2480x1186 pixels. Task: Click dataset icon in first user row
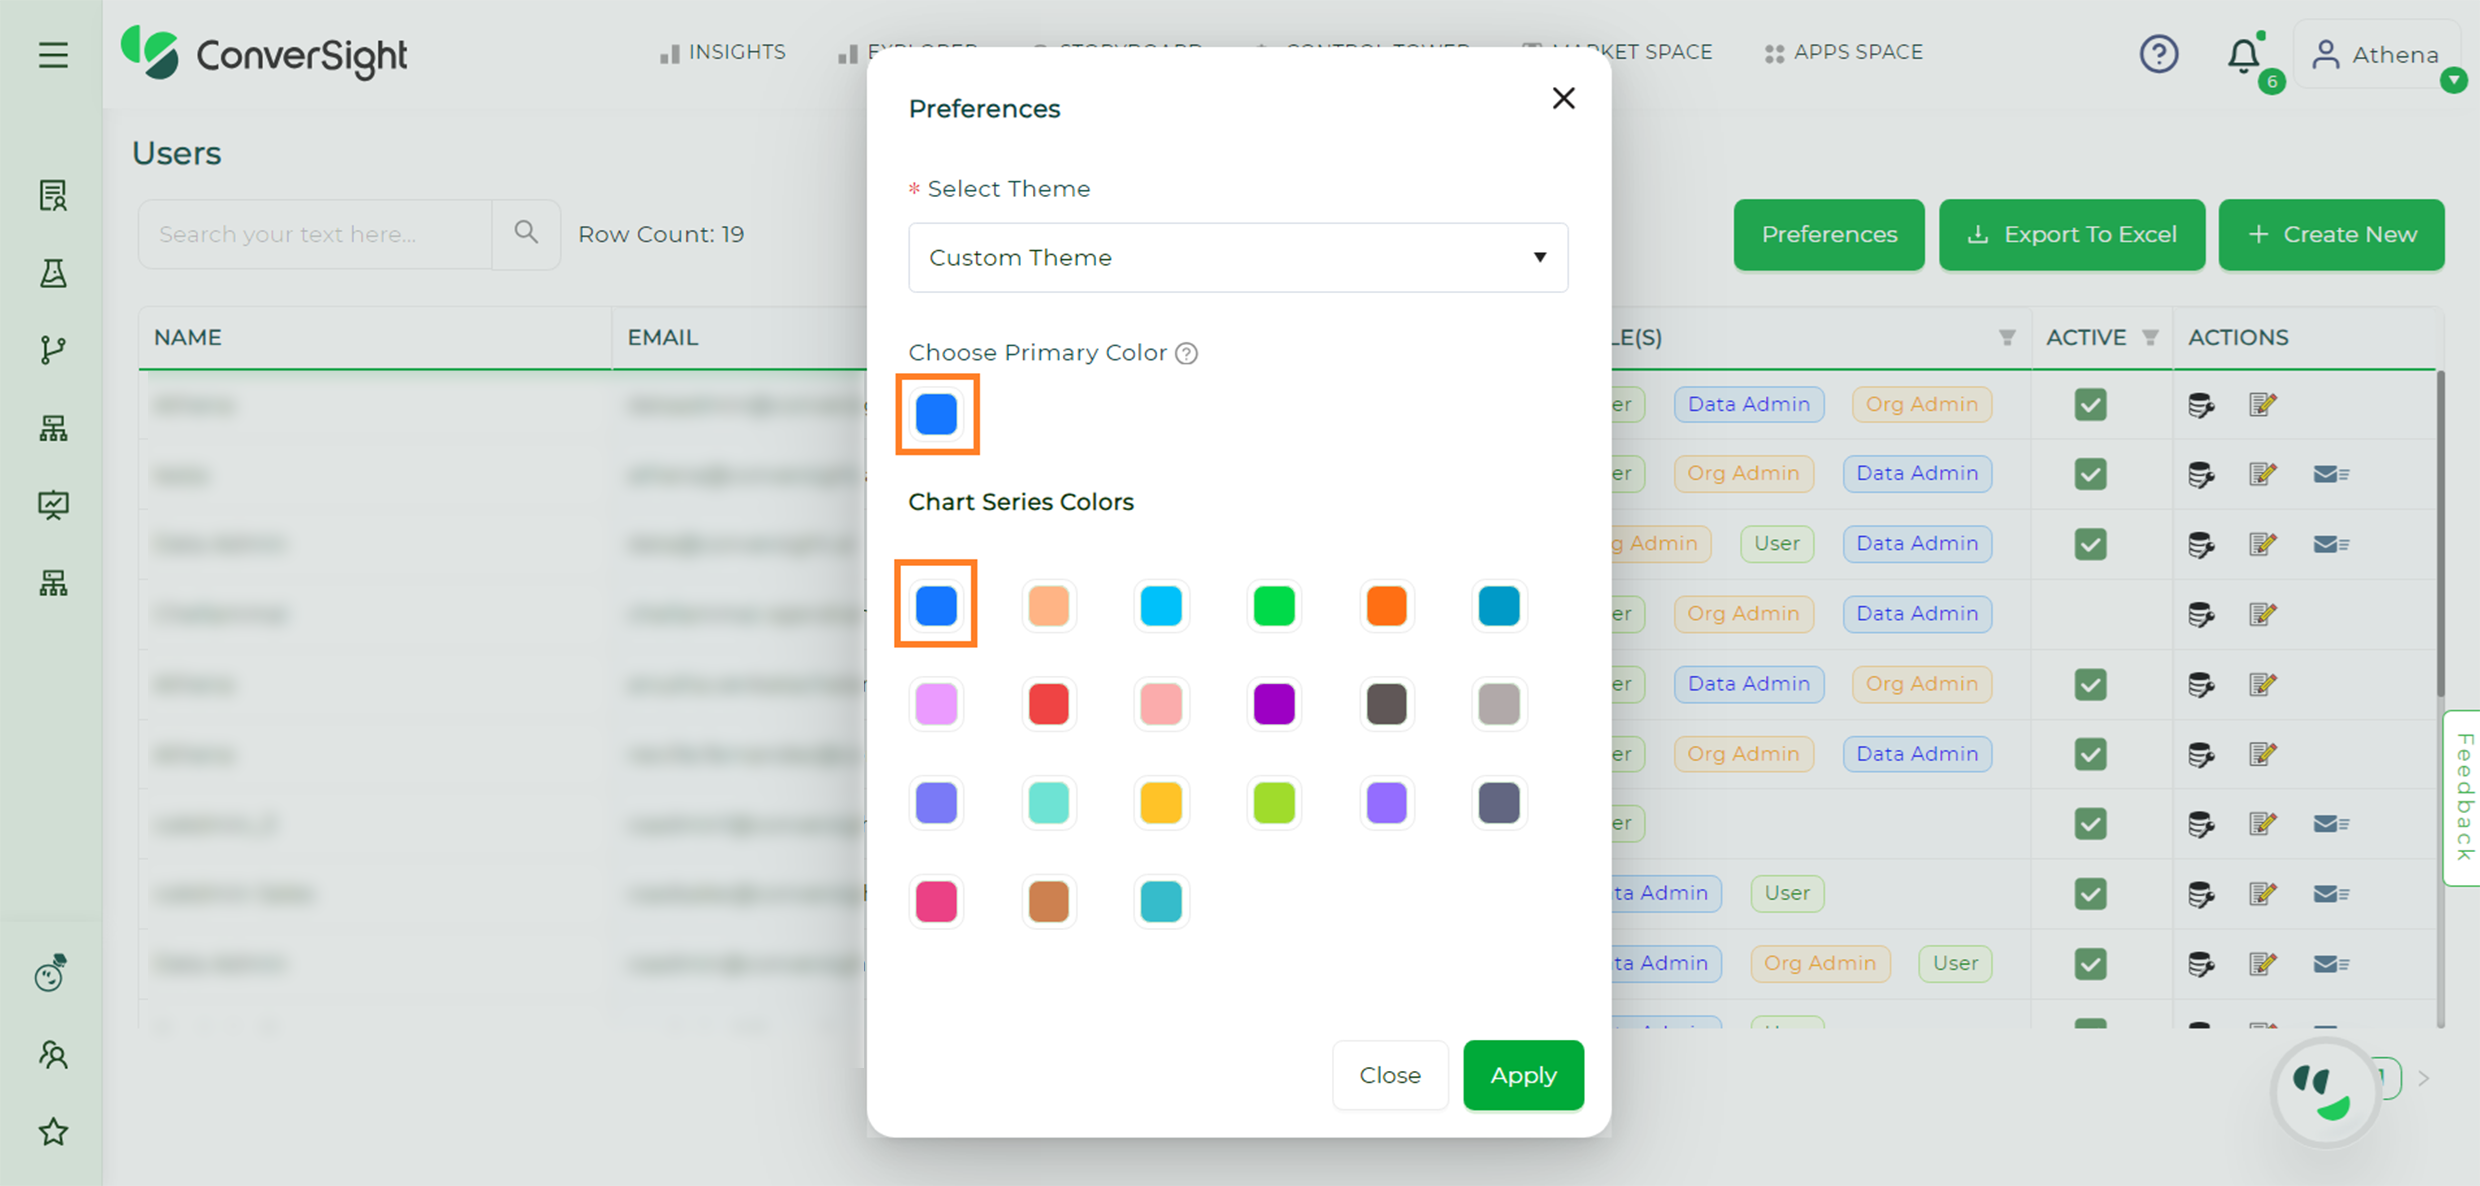tap(2200, 405)
